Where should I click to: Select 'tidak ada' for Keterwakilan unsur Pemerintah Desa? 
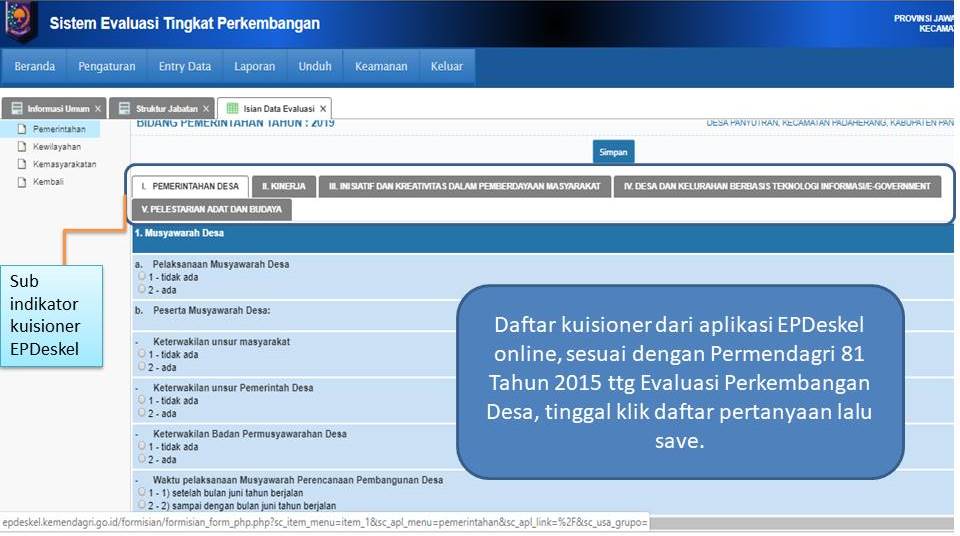(141, 399)
